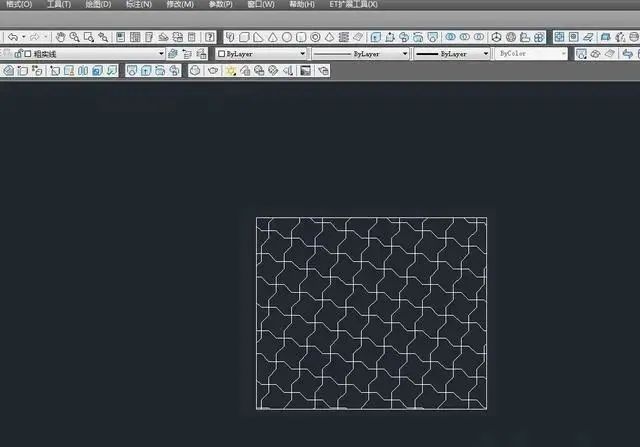
Task: Click the sun light icon
Action: pos(231,71)
